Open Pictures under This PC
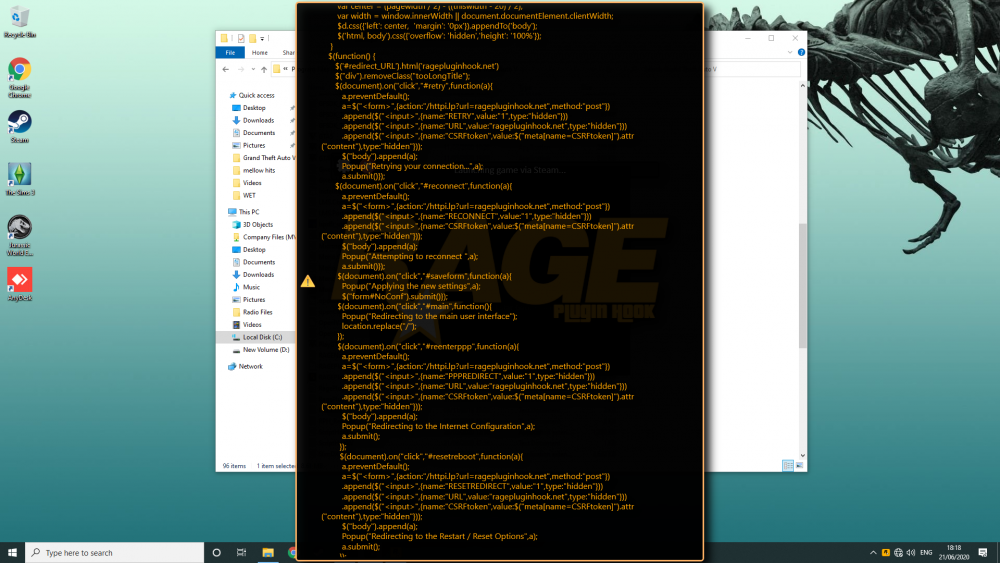Screen dimensions: 1000x563 (254, 300)
